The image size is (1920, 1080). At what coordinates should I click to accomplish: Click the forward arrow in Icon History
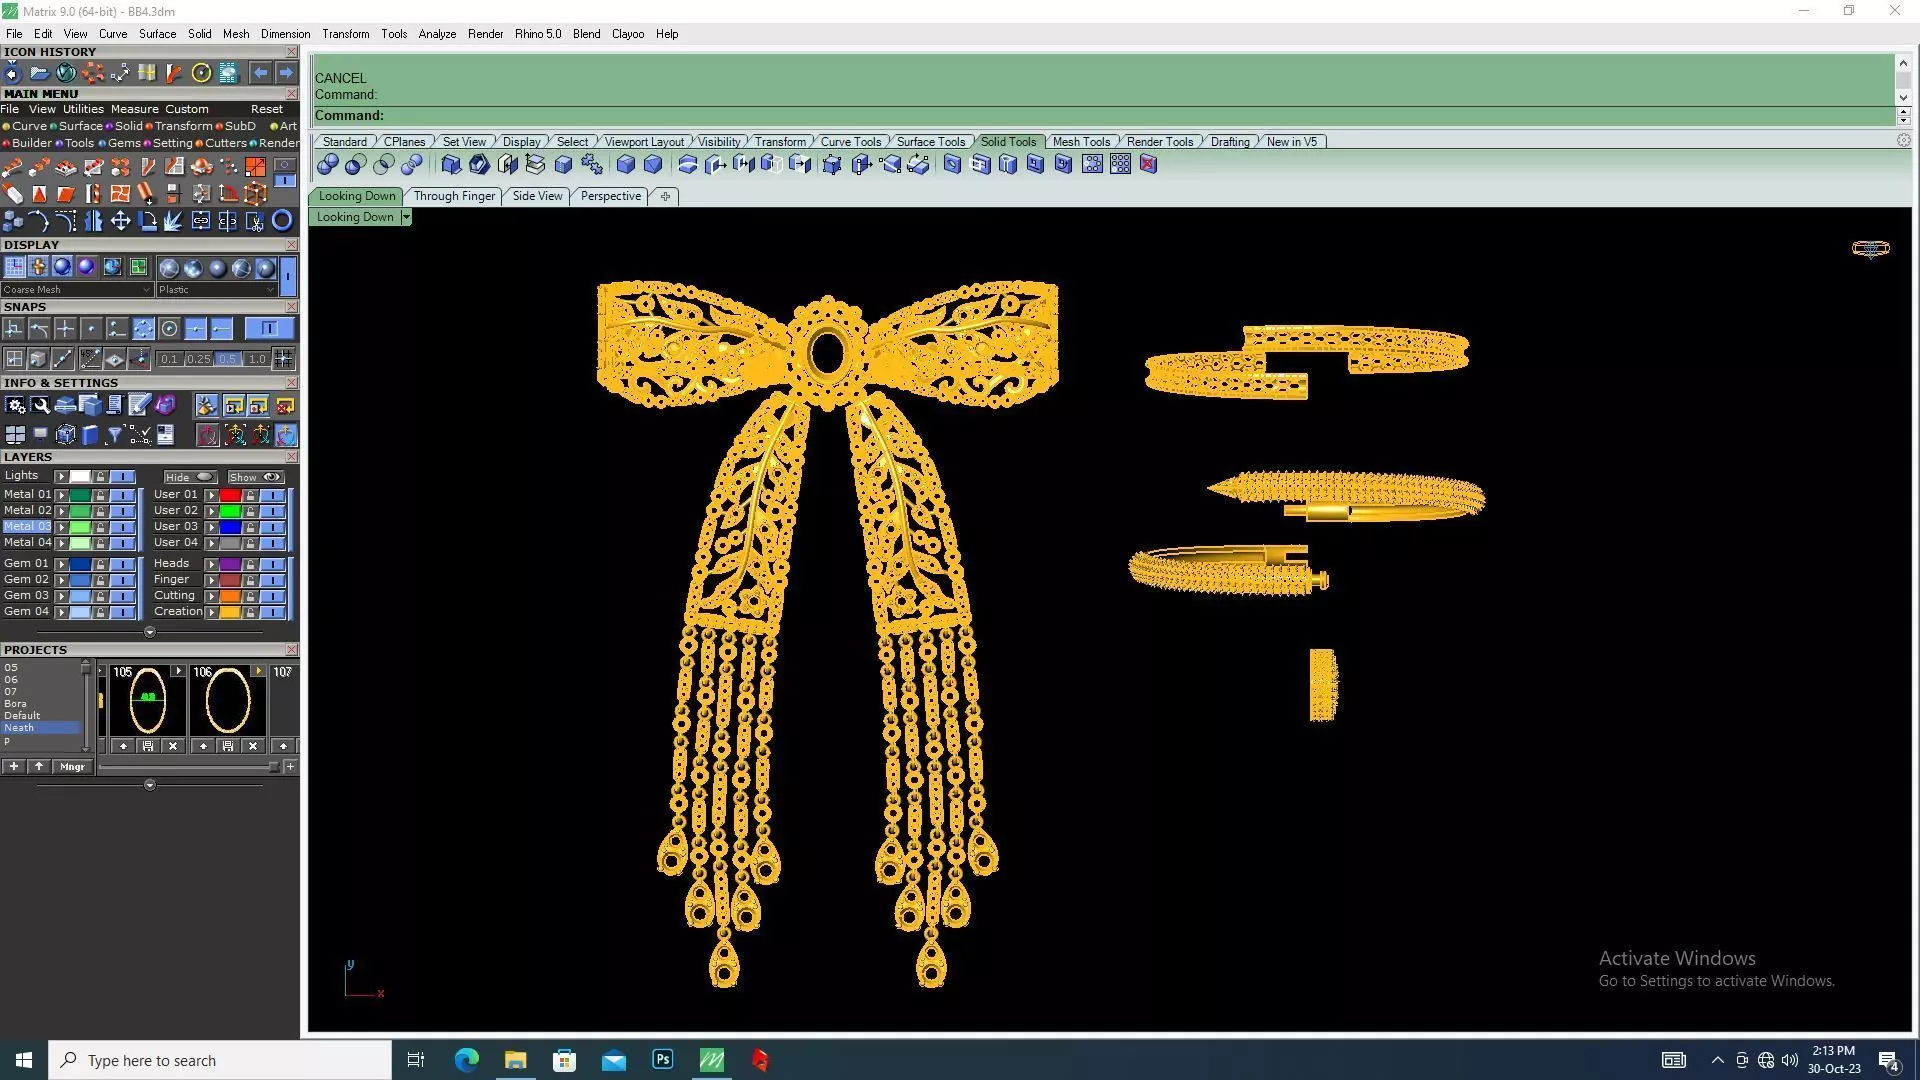286,73
